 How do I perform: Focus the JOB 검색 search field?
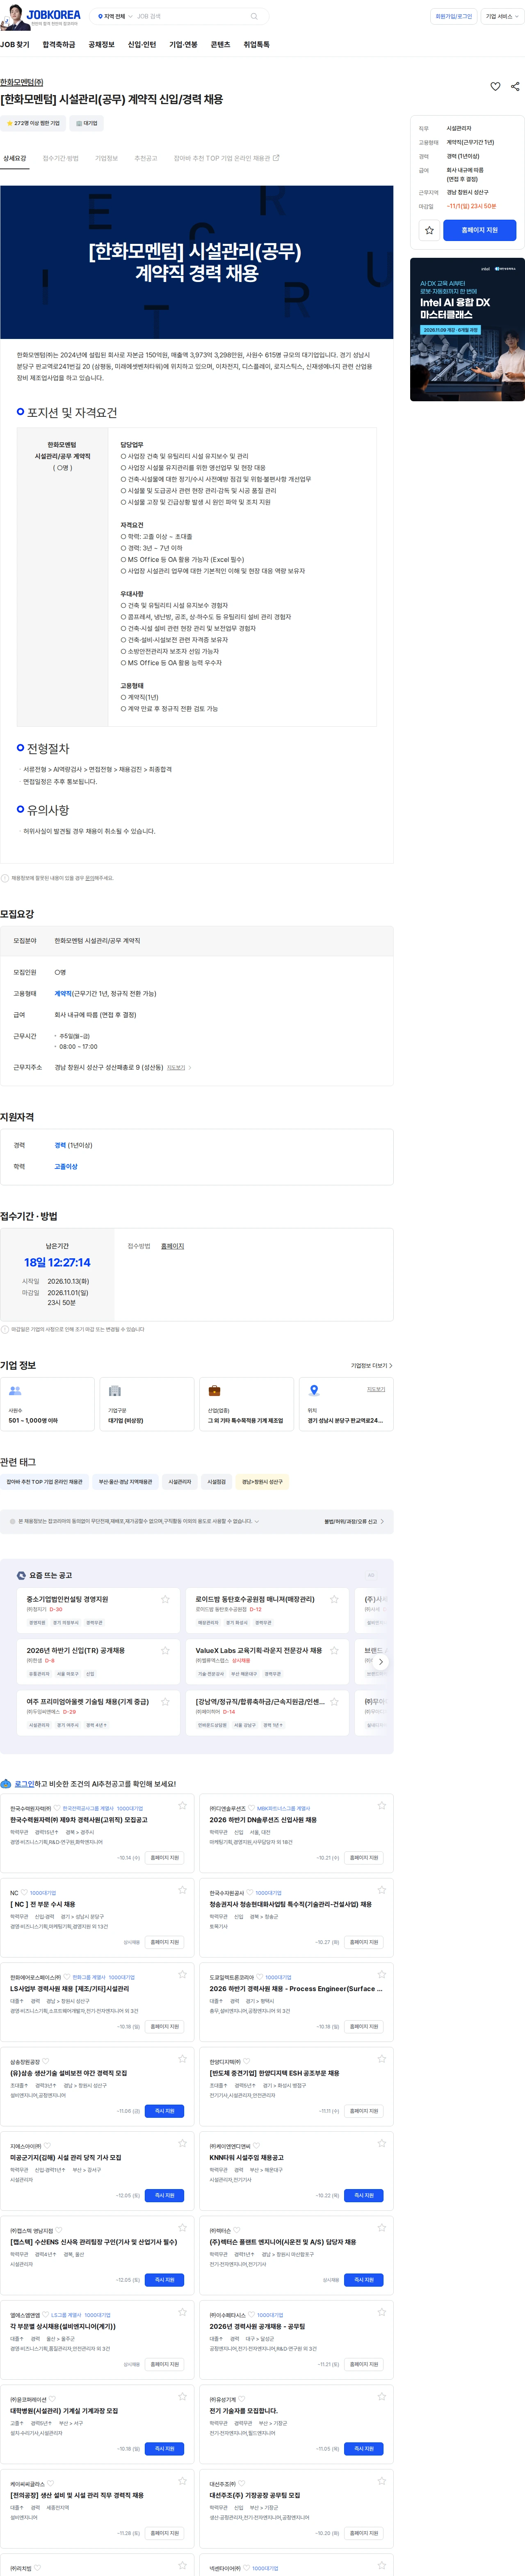tap(190, 16)
